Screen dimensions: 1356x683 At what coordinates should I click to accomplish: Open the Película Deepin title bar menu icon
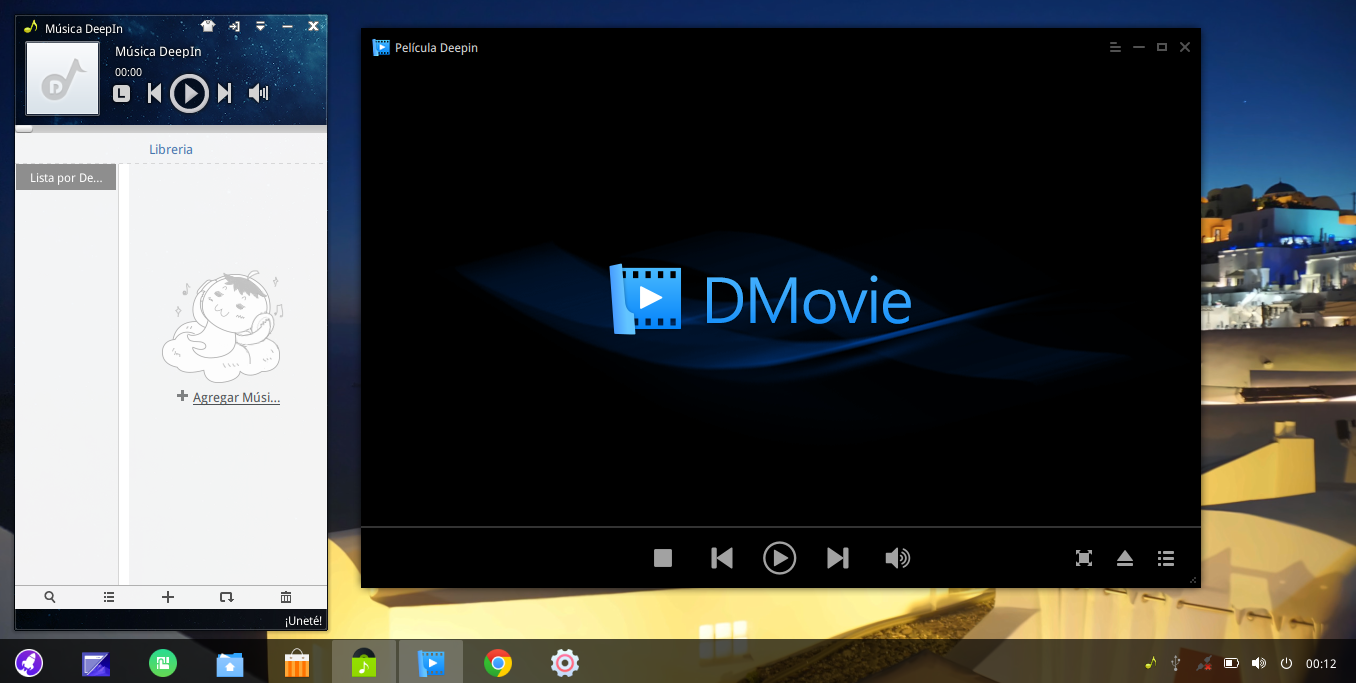click(x=1115, y=47)
